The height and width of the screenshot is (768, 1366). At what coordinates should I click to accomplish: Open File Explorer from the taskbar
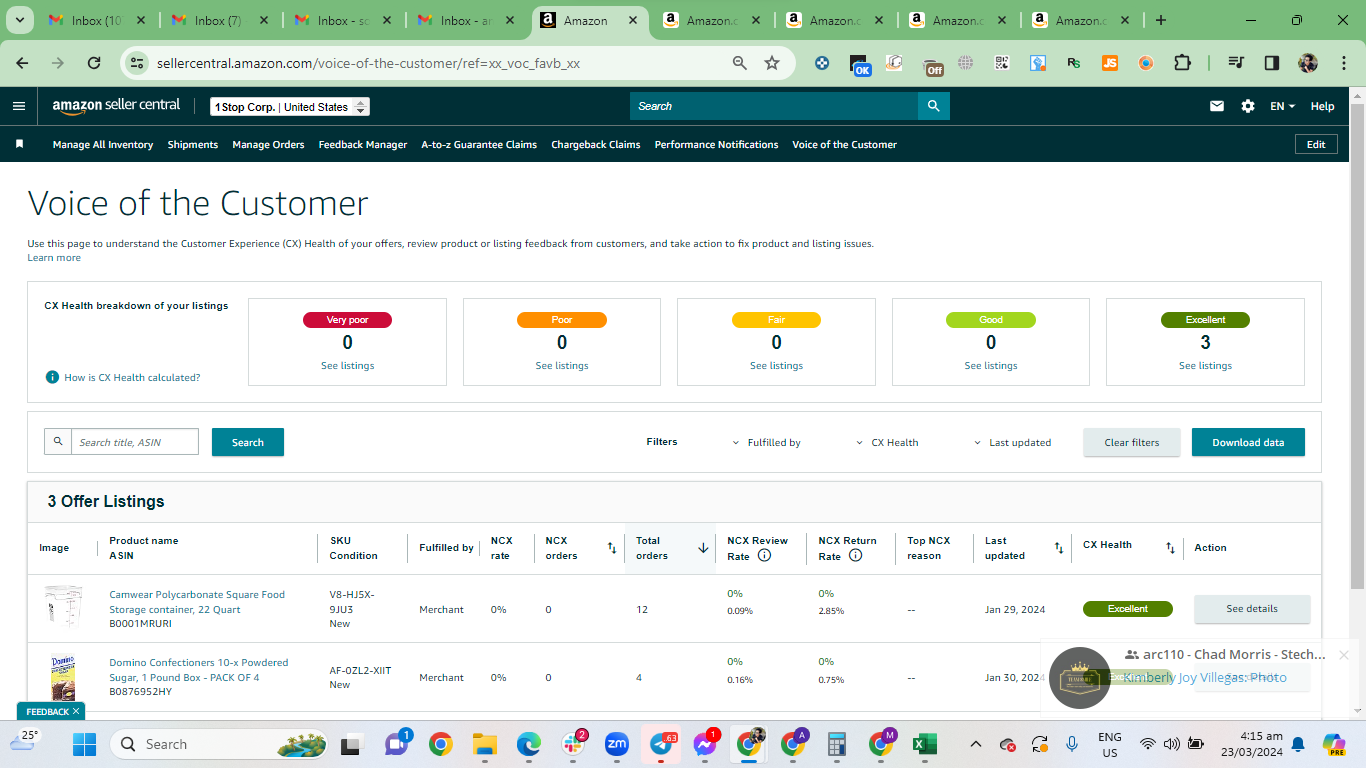(x=485, y=744)
